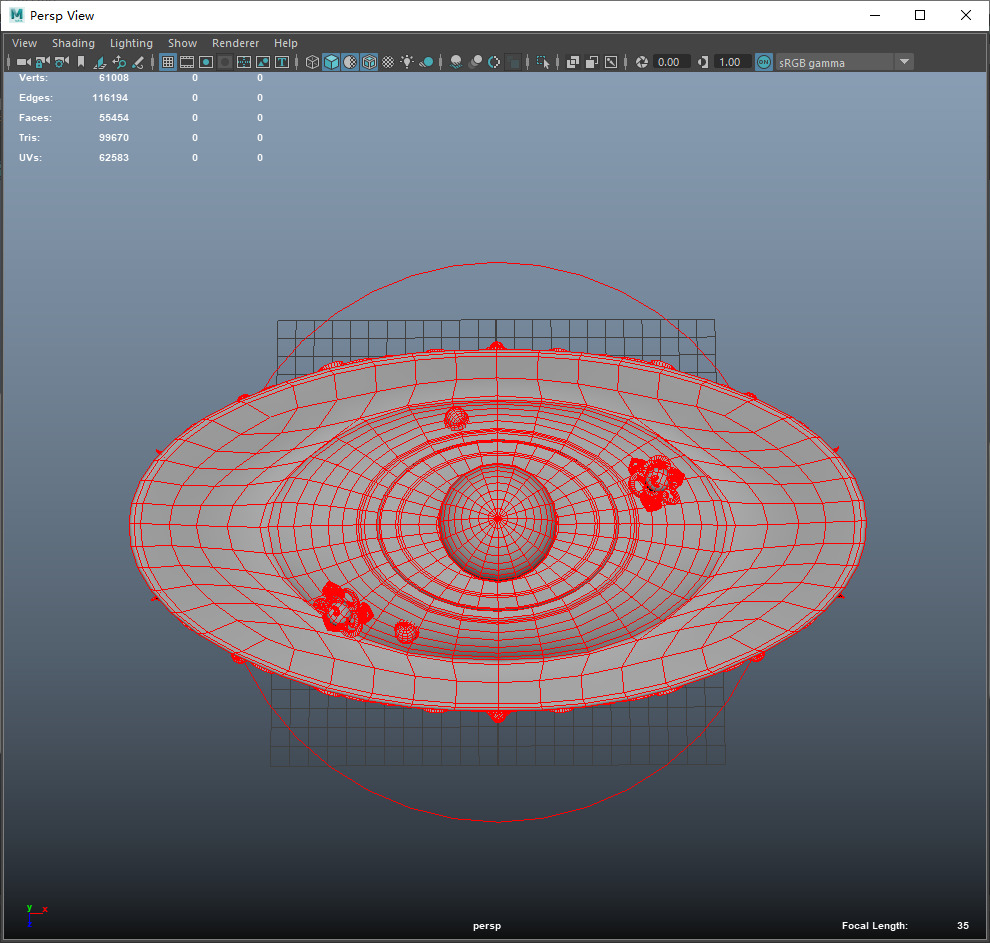990x943 pixels.
Task: Click the Bookmarks icon
Action: 81,62
